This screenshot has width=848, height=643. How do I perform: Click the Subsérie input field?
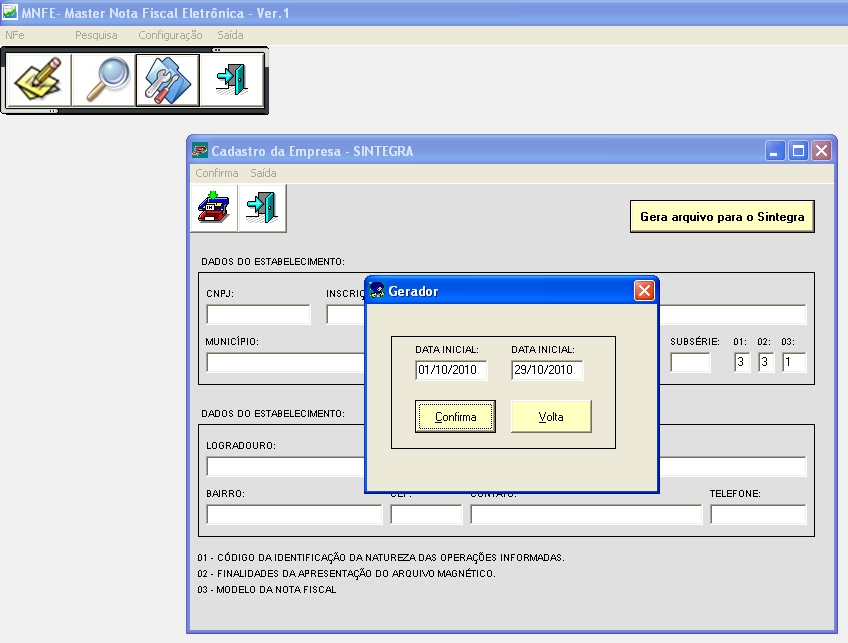pyautogui.click(x=690, y=362)
